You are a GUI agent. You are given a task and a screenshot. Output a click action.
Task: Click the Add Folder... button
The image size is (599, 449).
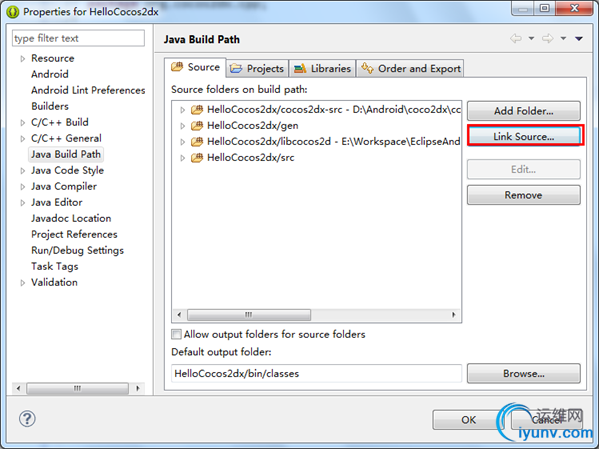[x=523, y=111]
